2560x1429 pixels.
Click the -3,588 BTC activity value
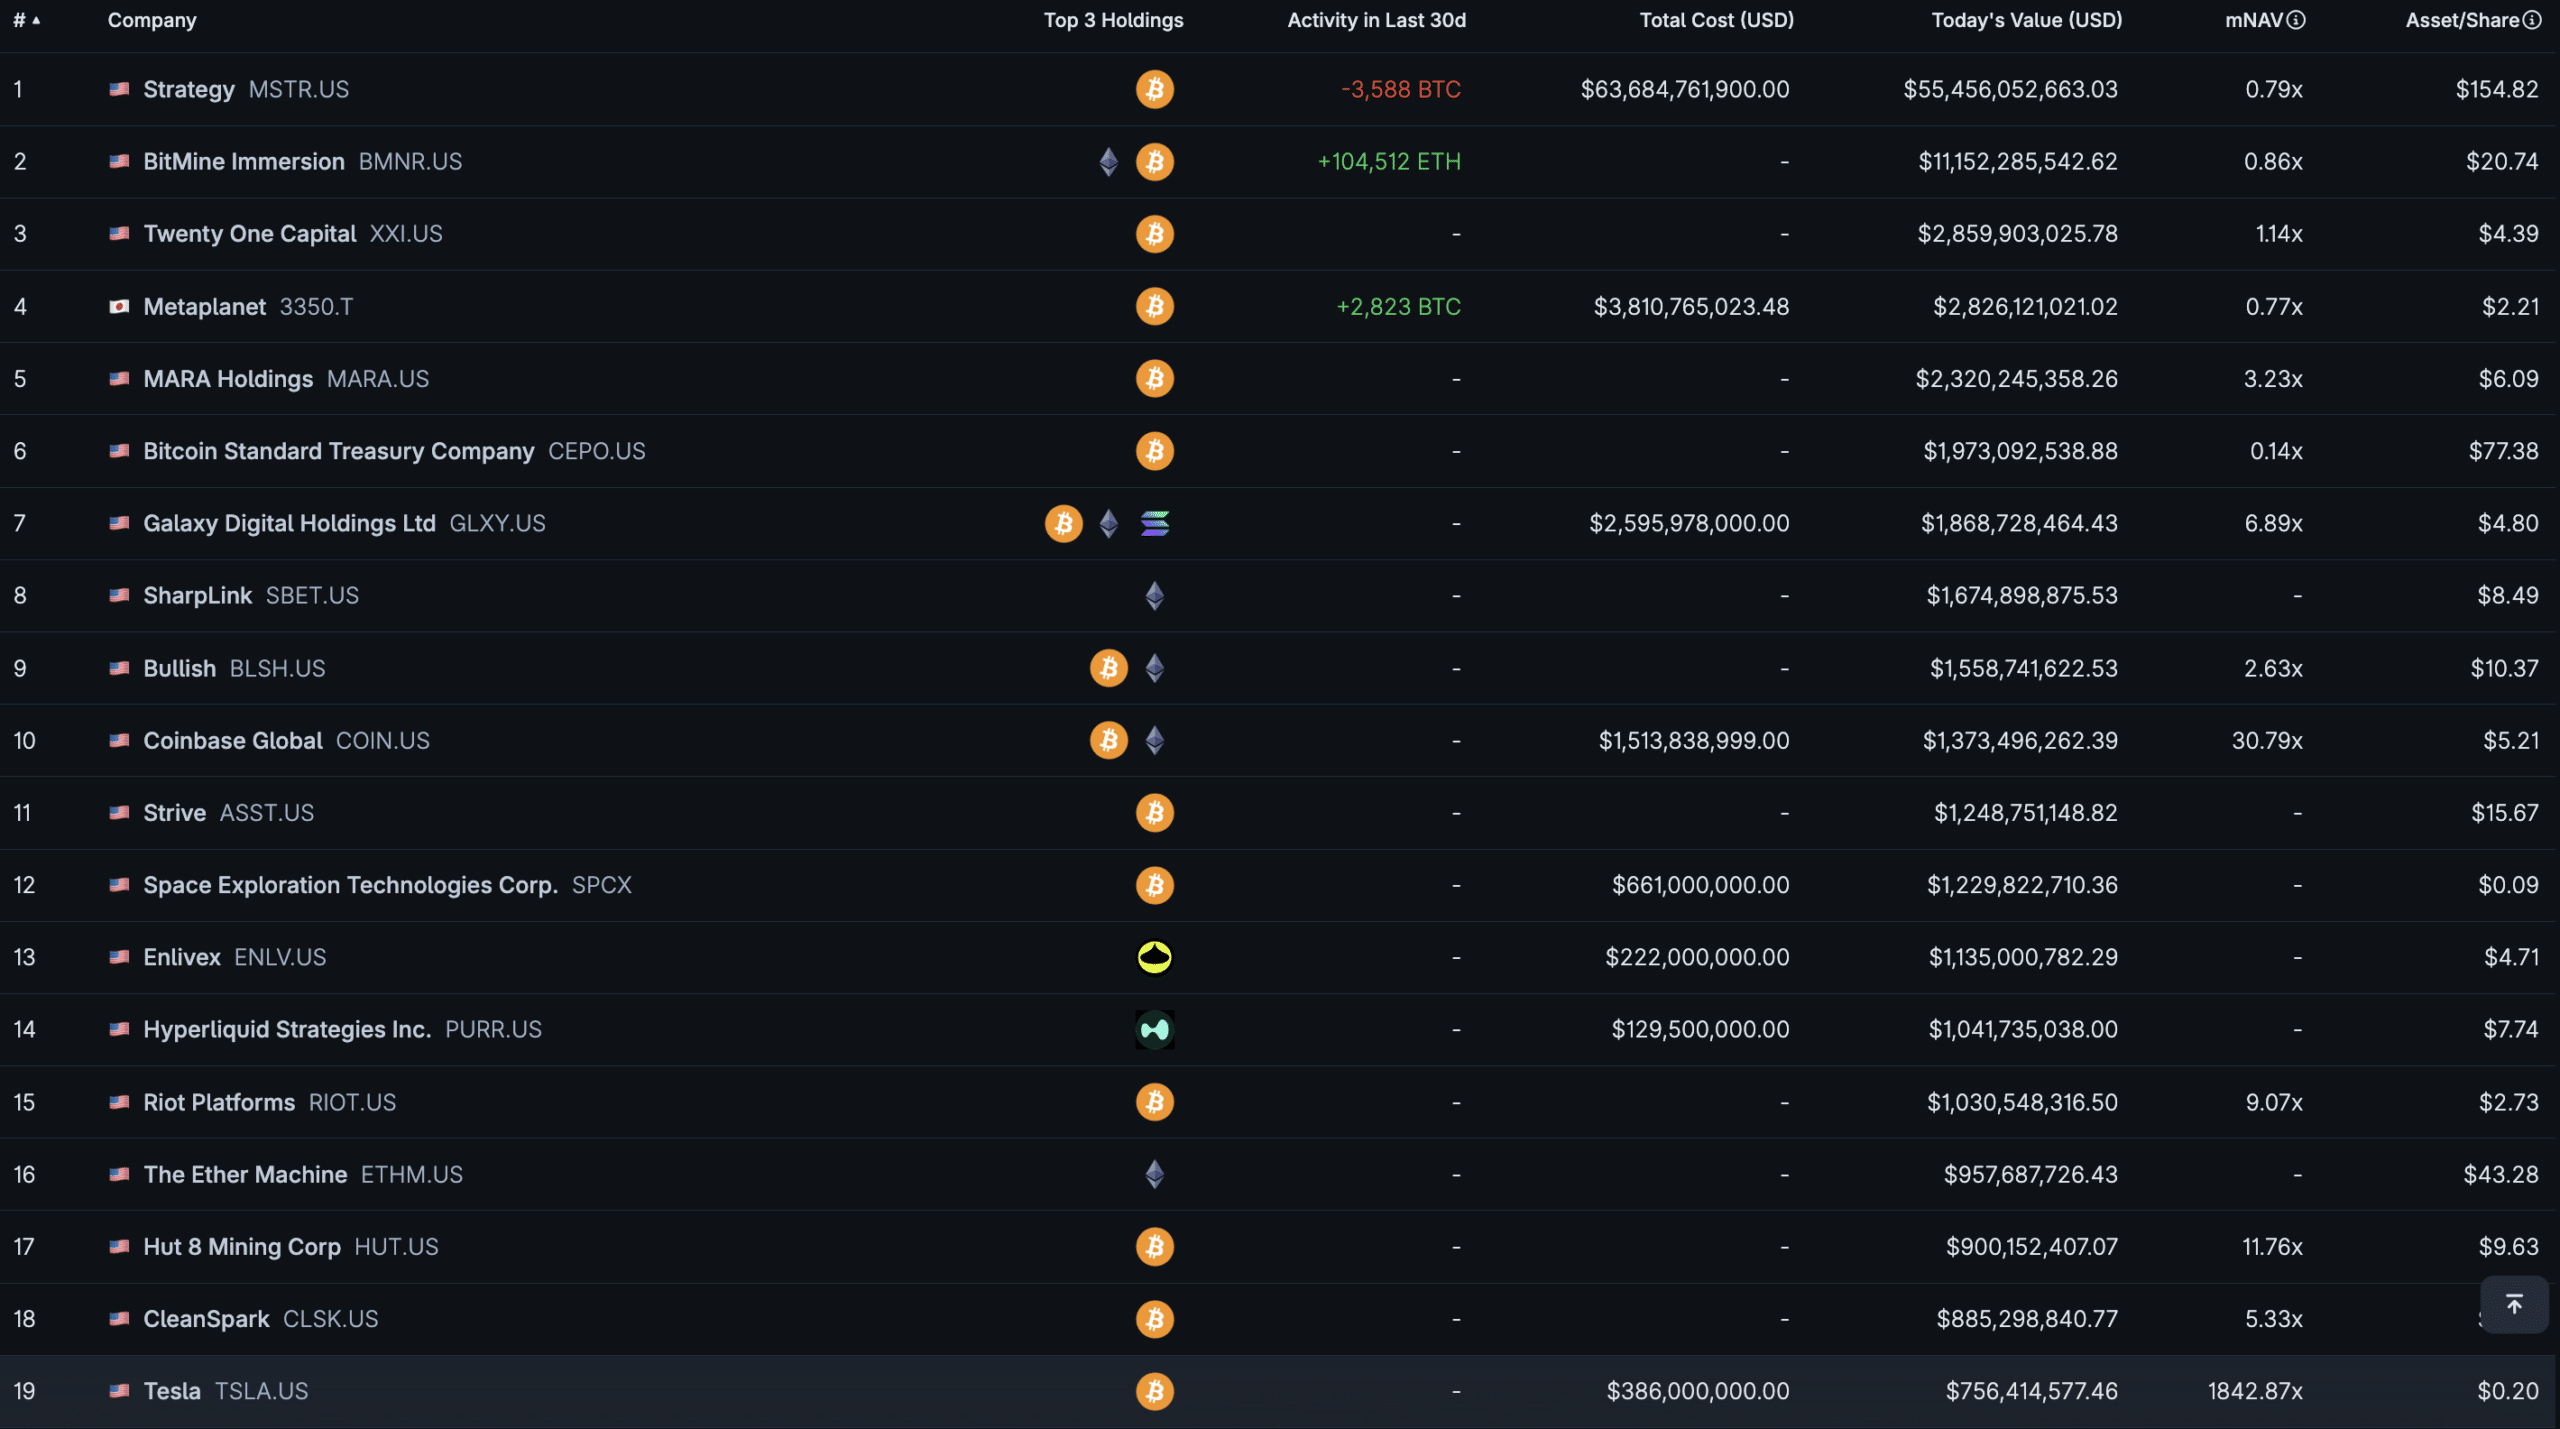pyautogui.click(x=1401, y=89)
